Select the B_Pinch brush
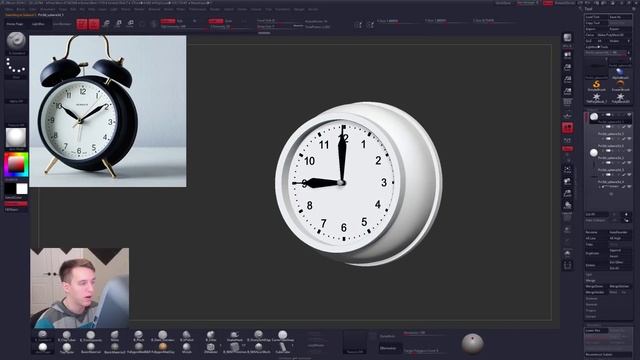Image resolution: width=640 pixels, height=360 pixels. (x=139, y=336)
